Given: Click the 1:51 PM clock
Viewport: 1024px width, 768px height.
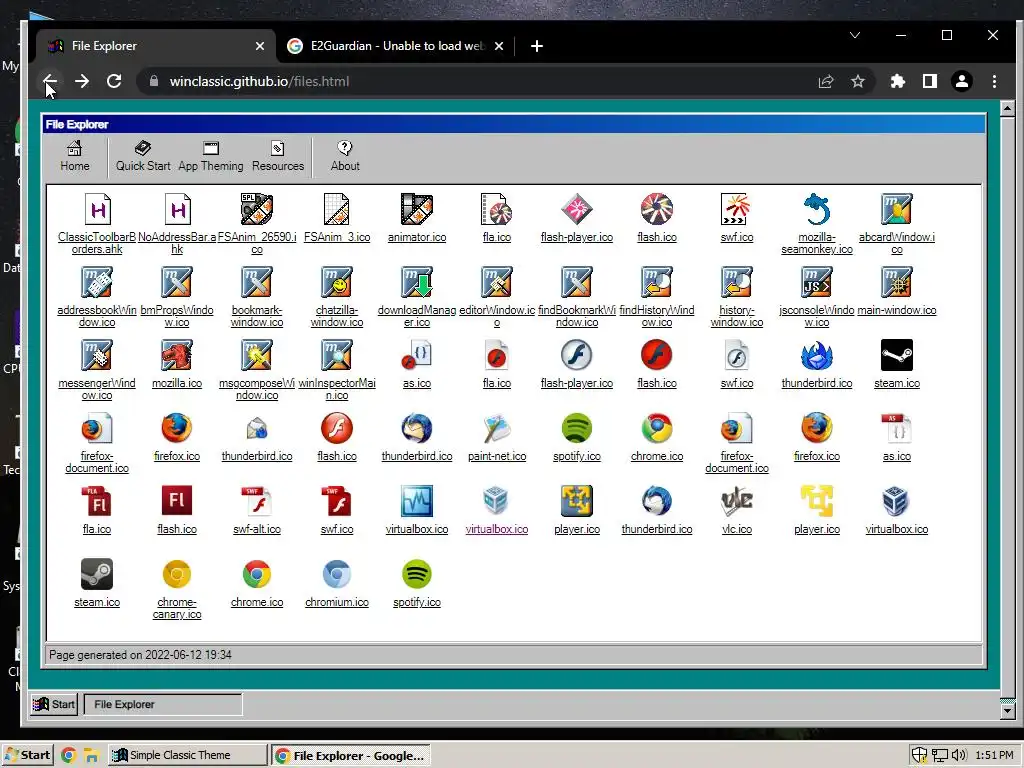Looking at the screenshot, I should click(x=994, y=755).
